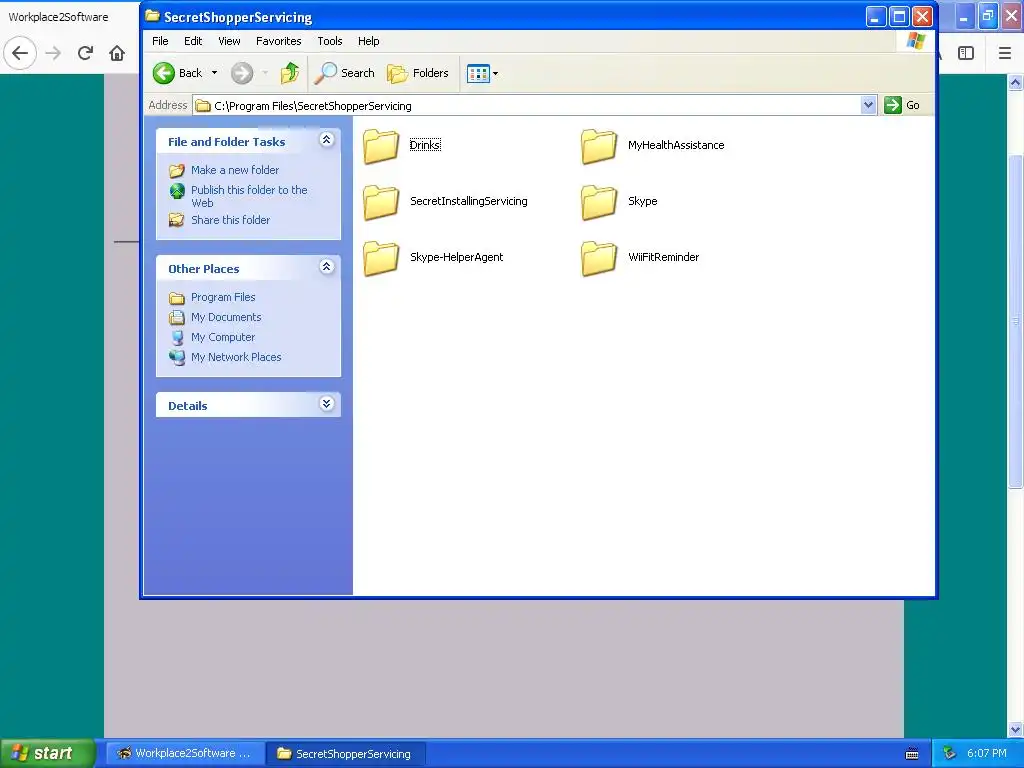This screenshot has height=768, width=1024.
Task: Select the WiiFitReminder folder icon
Action: (x=599, y=258)
